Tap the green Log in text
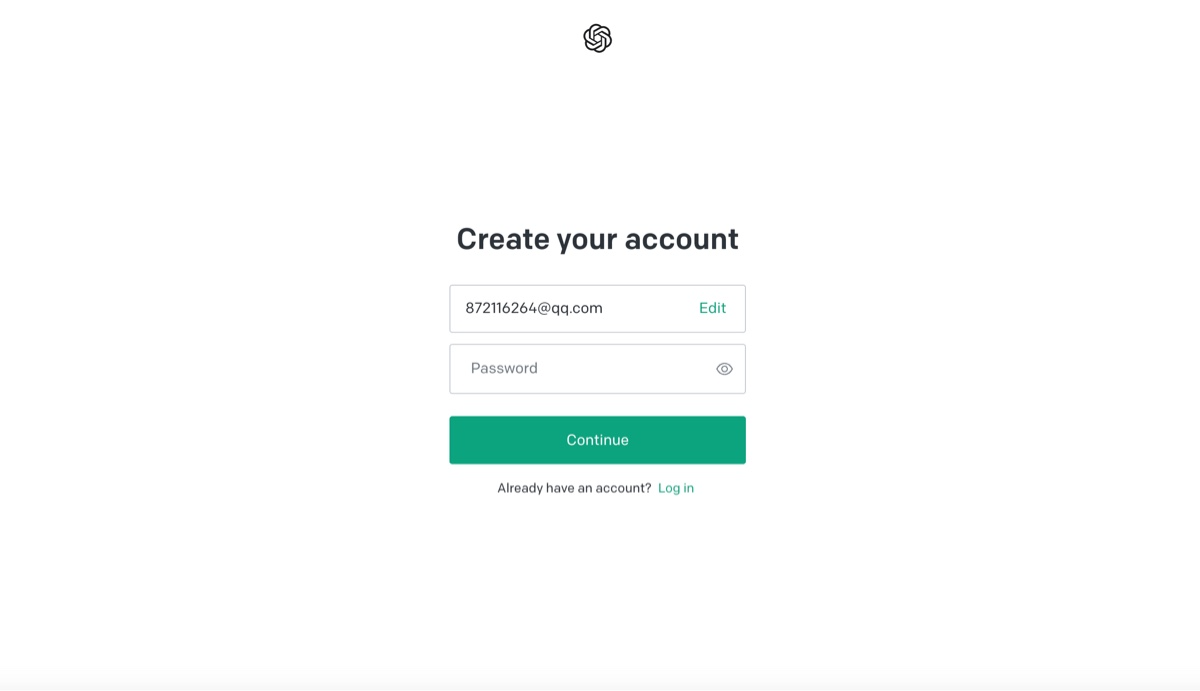Screen dimensions: 1200x691 [x=676, y=488]
